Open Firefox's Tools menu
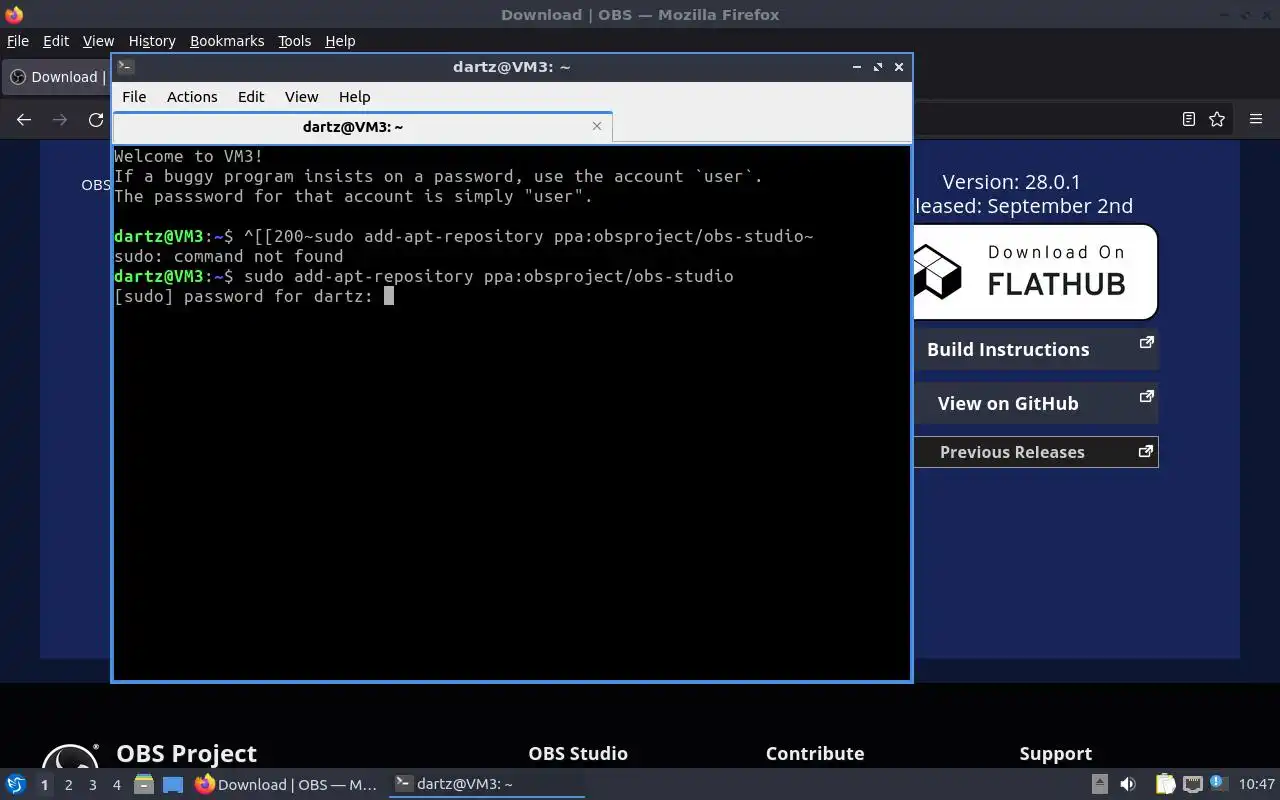The image size is (1280, 800). (x=294, y=41)
